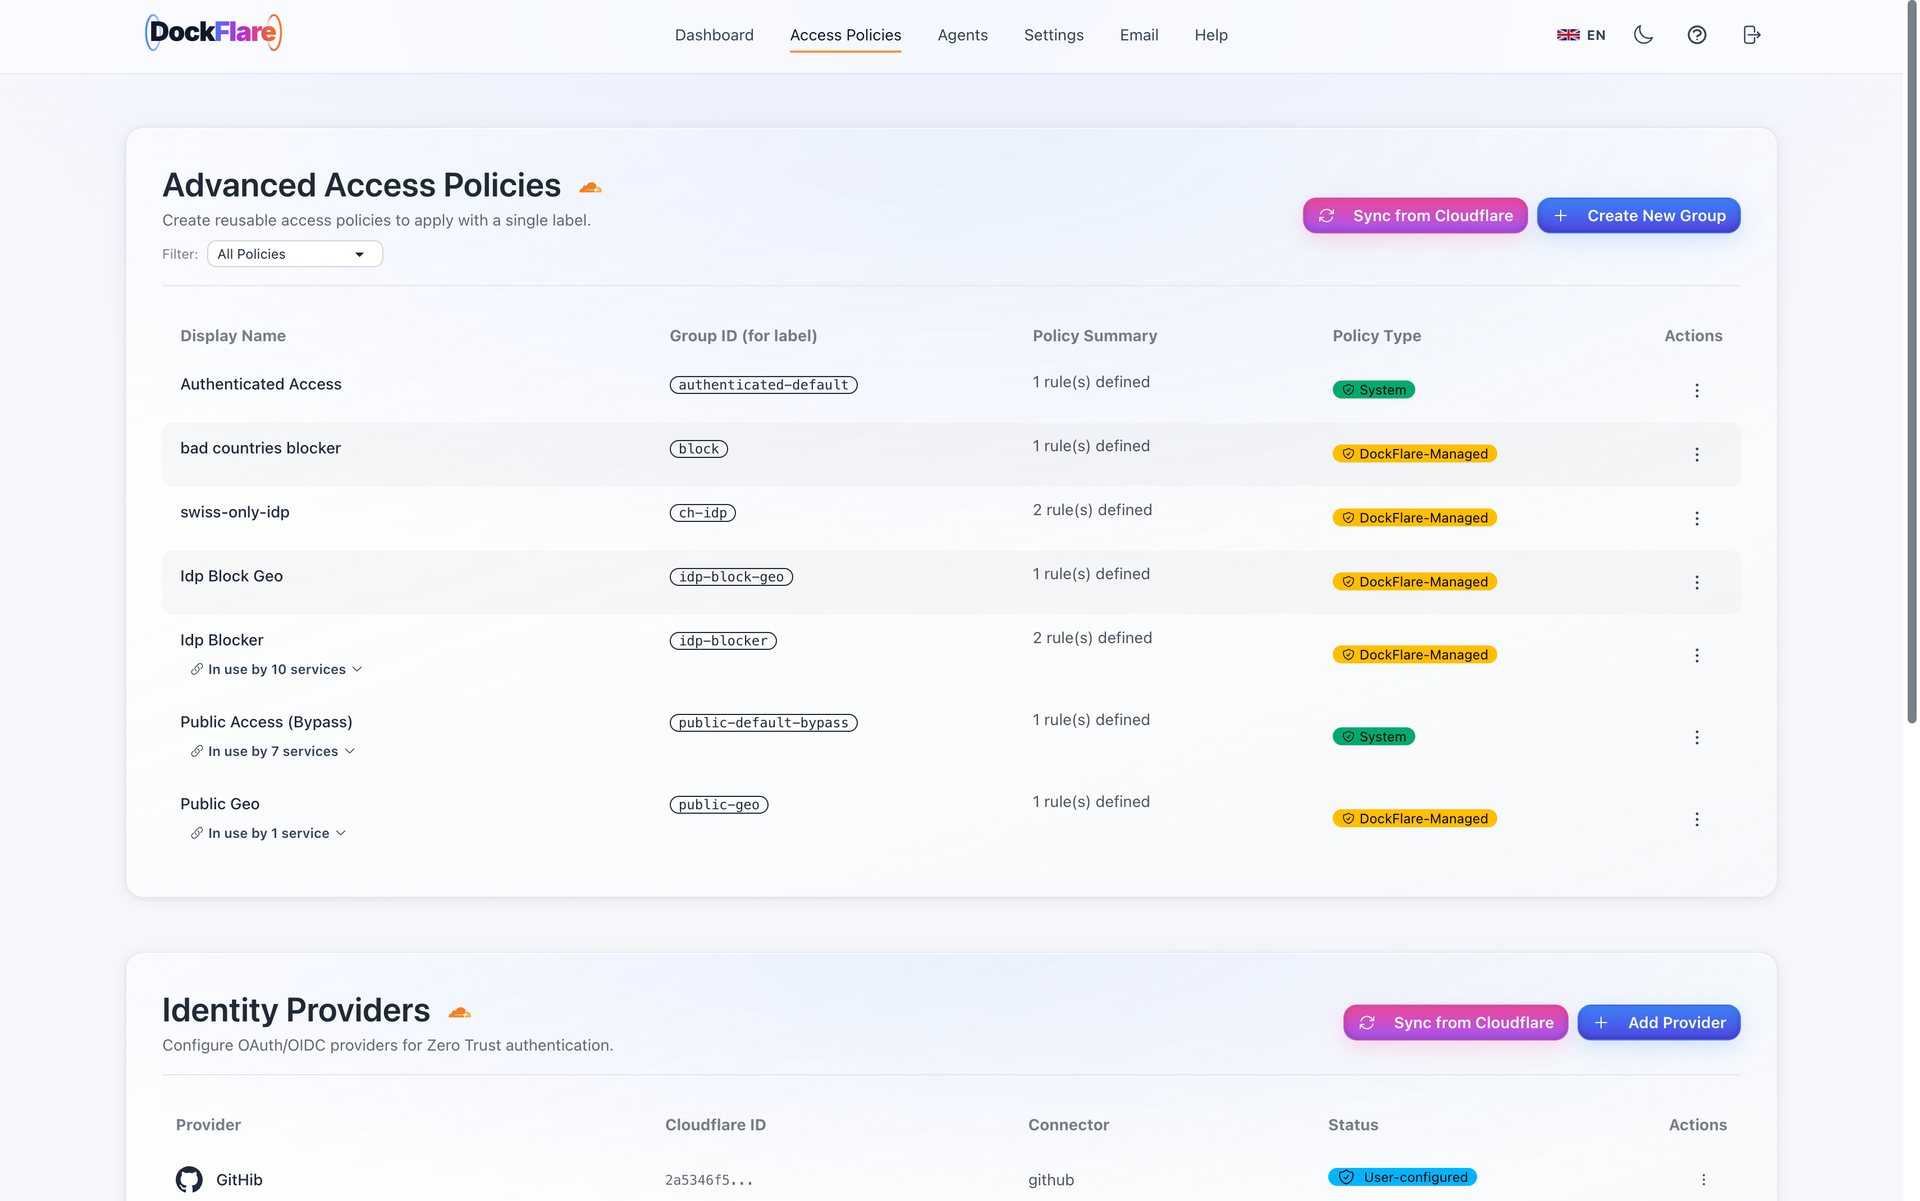Click DockFlare-Managed badge for swiss-only-idp
Viewport: 1920px width, 1201px height.
click(1414, 518)
